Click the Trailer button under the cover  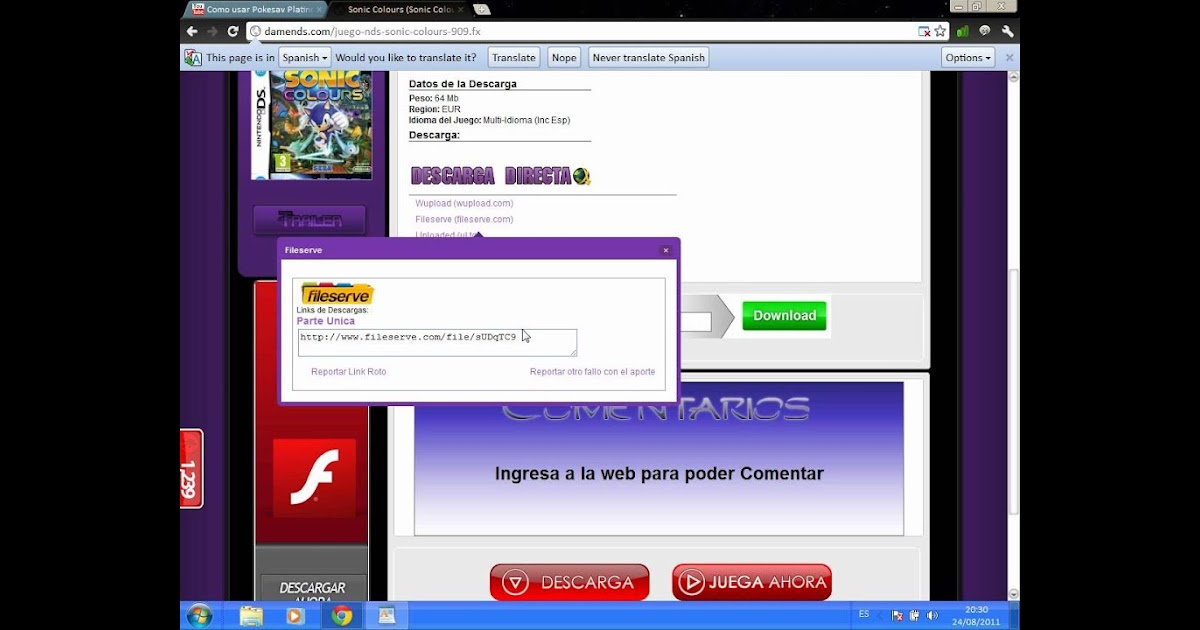click(x=309, y=220)
